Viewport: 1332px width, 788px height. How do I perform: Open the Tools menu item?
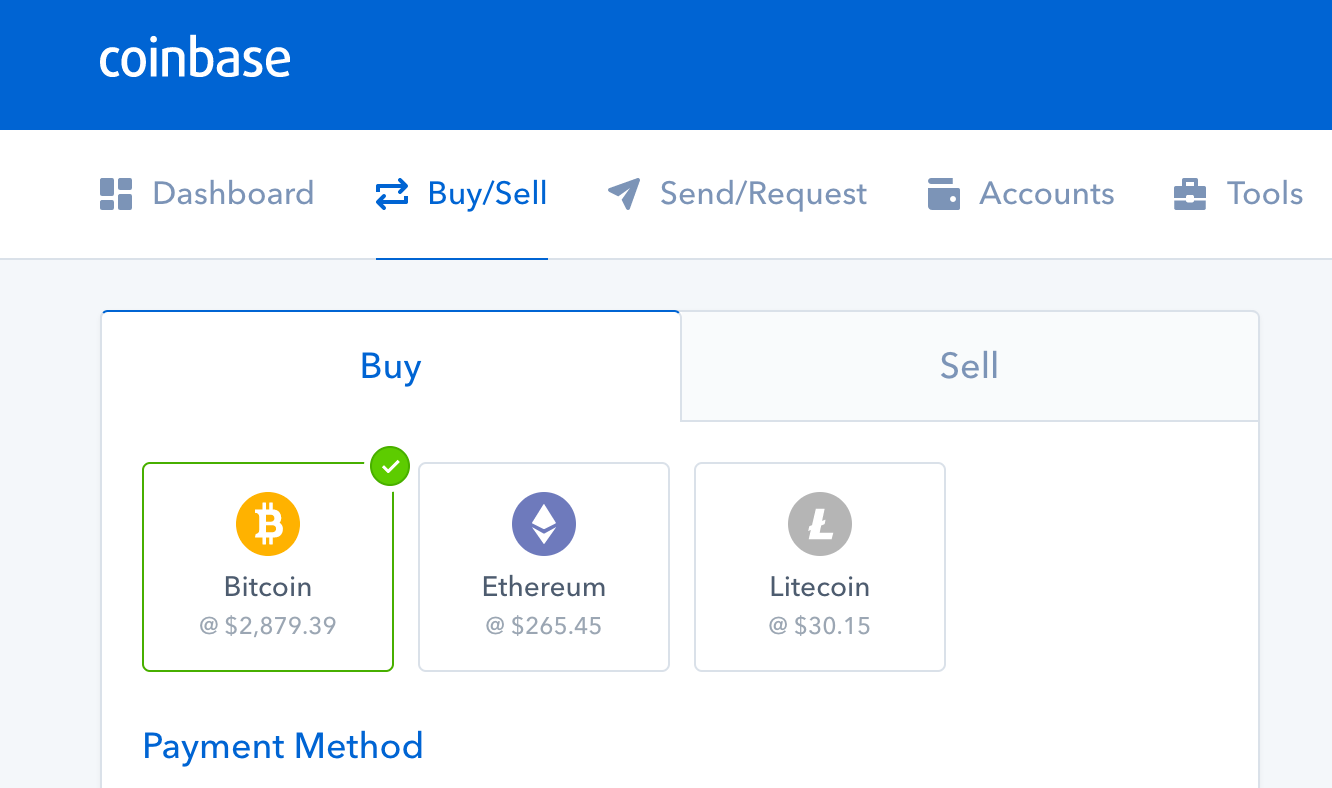click(x=1265, y=194)
